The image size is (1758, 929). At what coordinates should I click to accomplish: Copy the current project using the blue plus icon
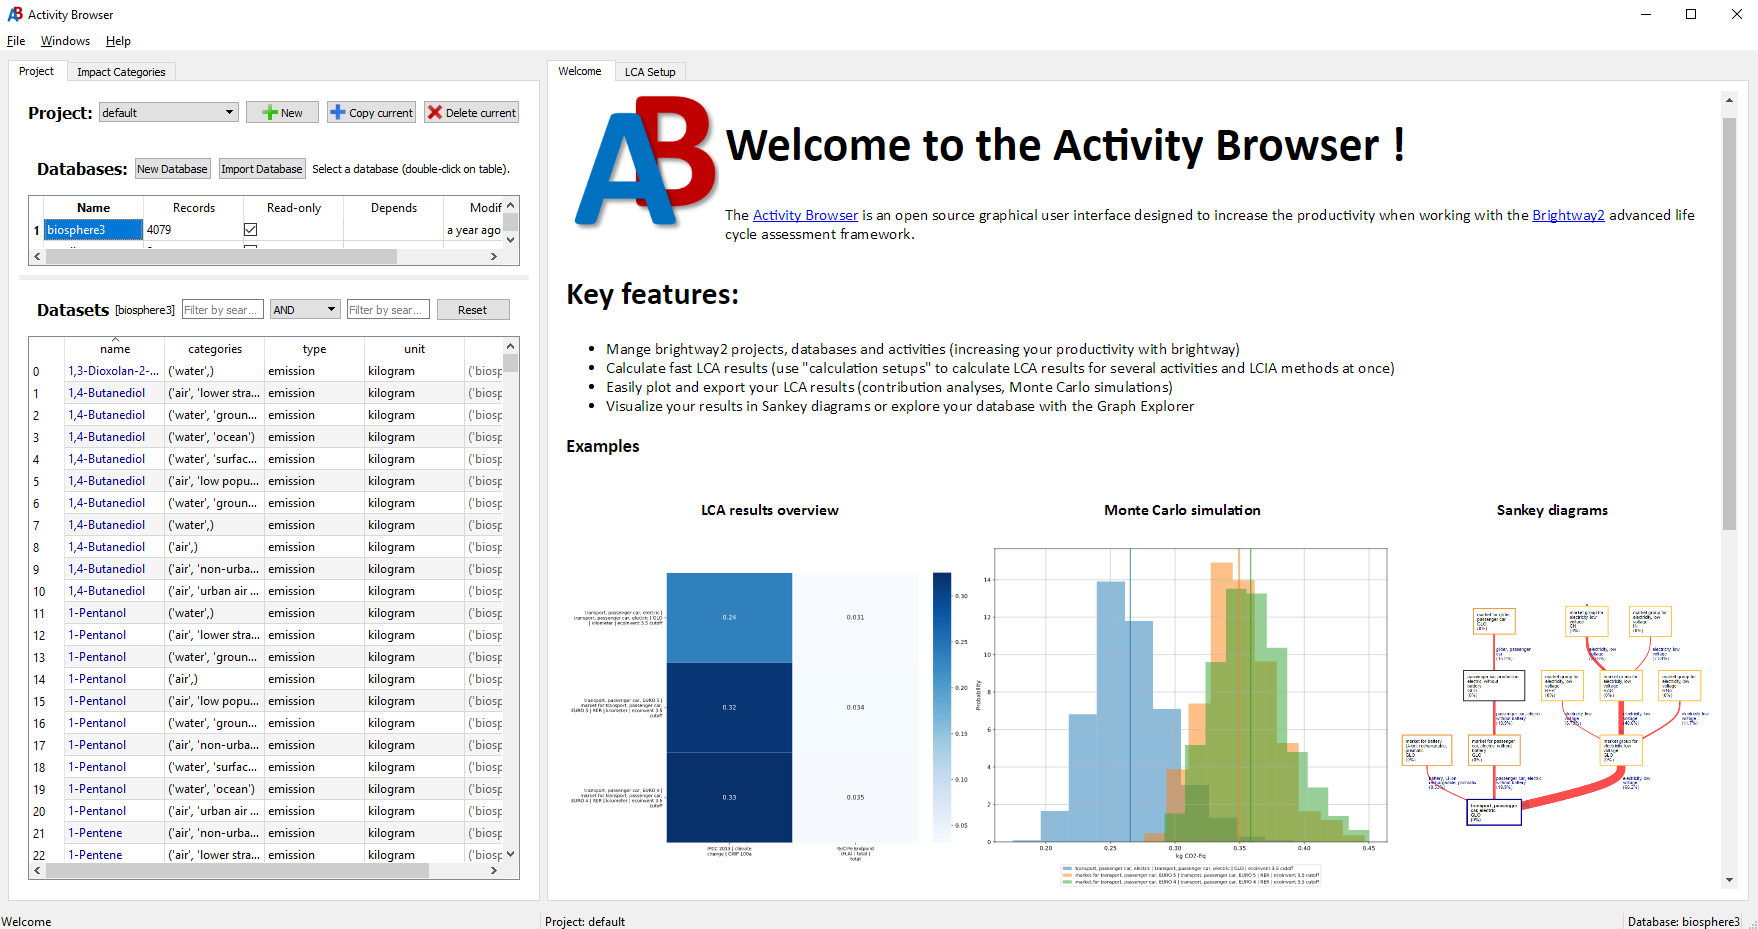click(371, 112)
